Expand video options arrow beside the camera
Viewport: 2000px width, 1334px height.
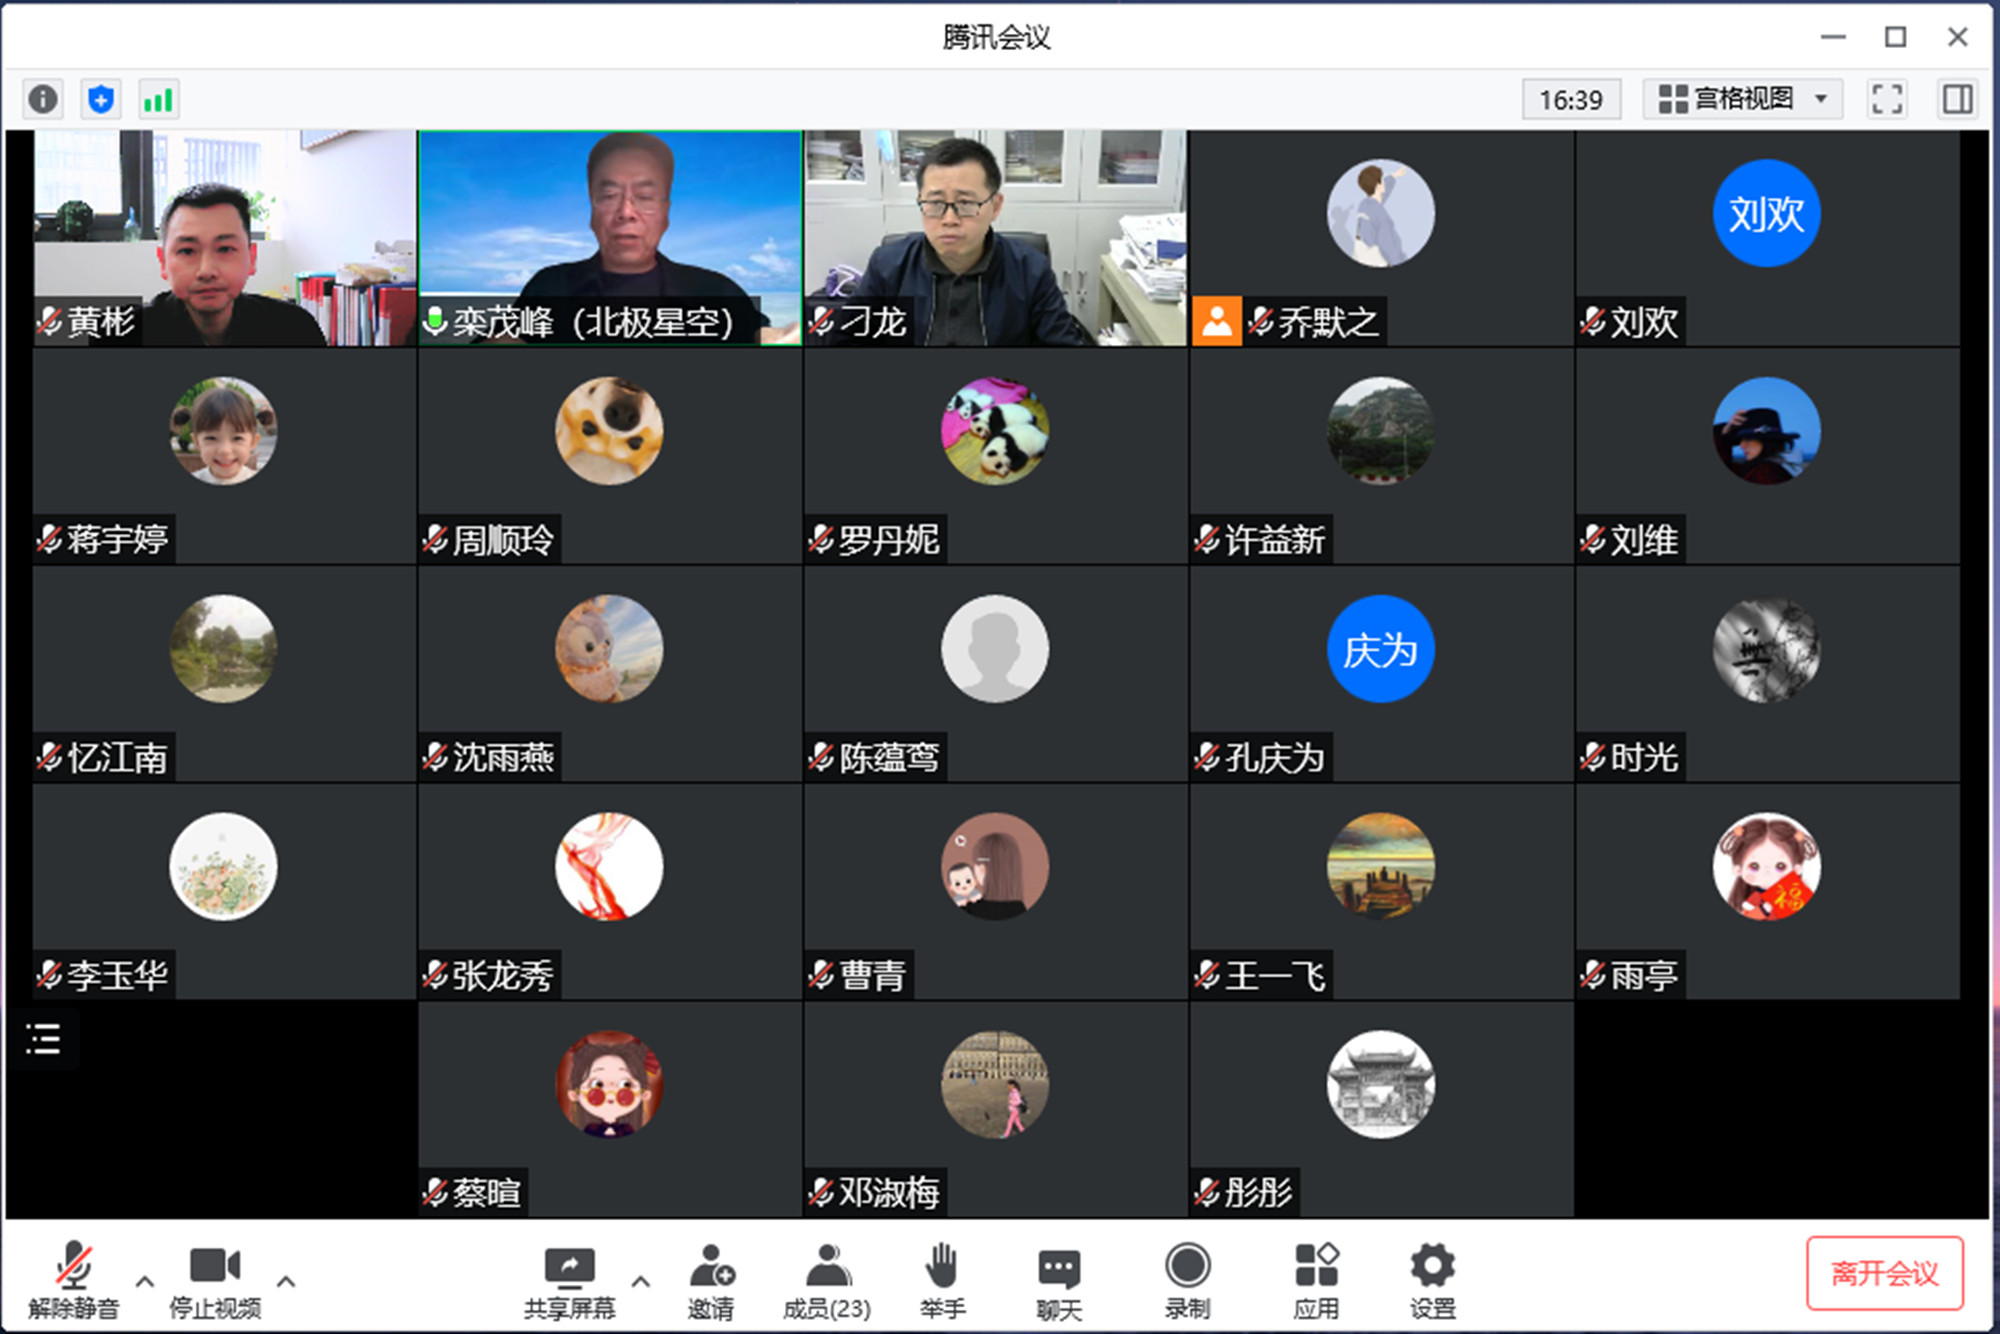click(x=286, y=1281)
